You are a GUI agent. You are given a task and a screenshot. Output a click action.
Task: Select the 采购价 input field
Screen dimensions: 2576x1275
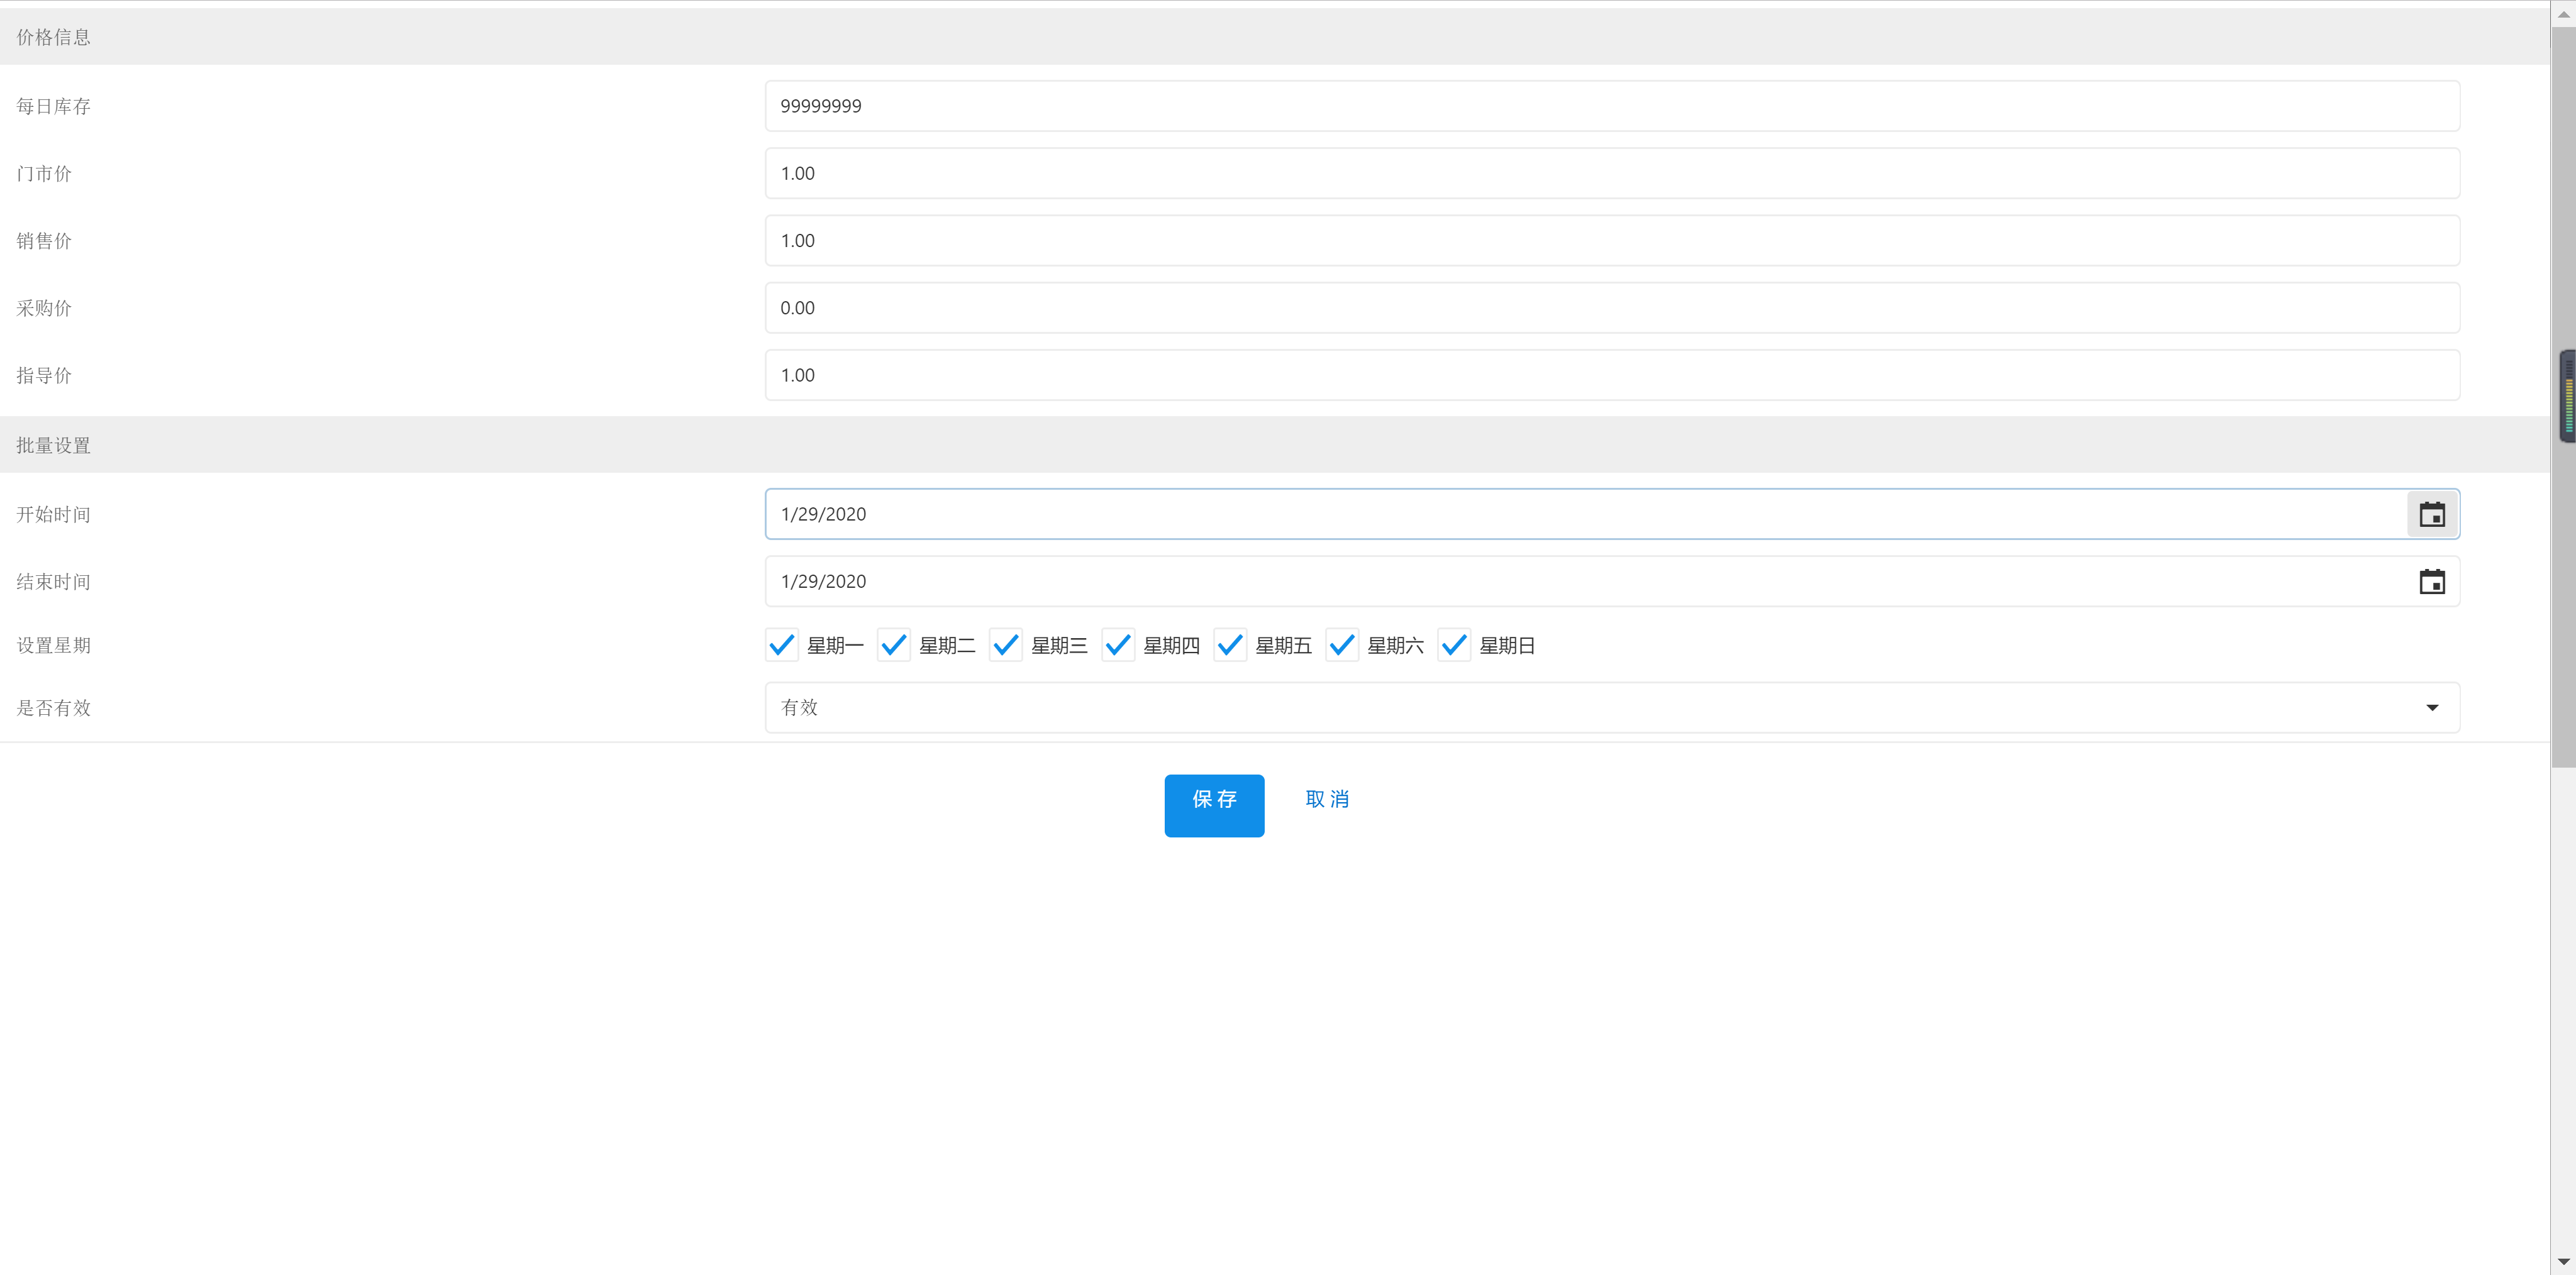tap(1611, 308)
